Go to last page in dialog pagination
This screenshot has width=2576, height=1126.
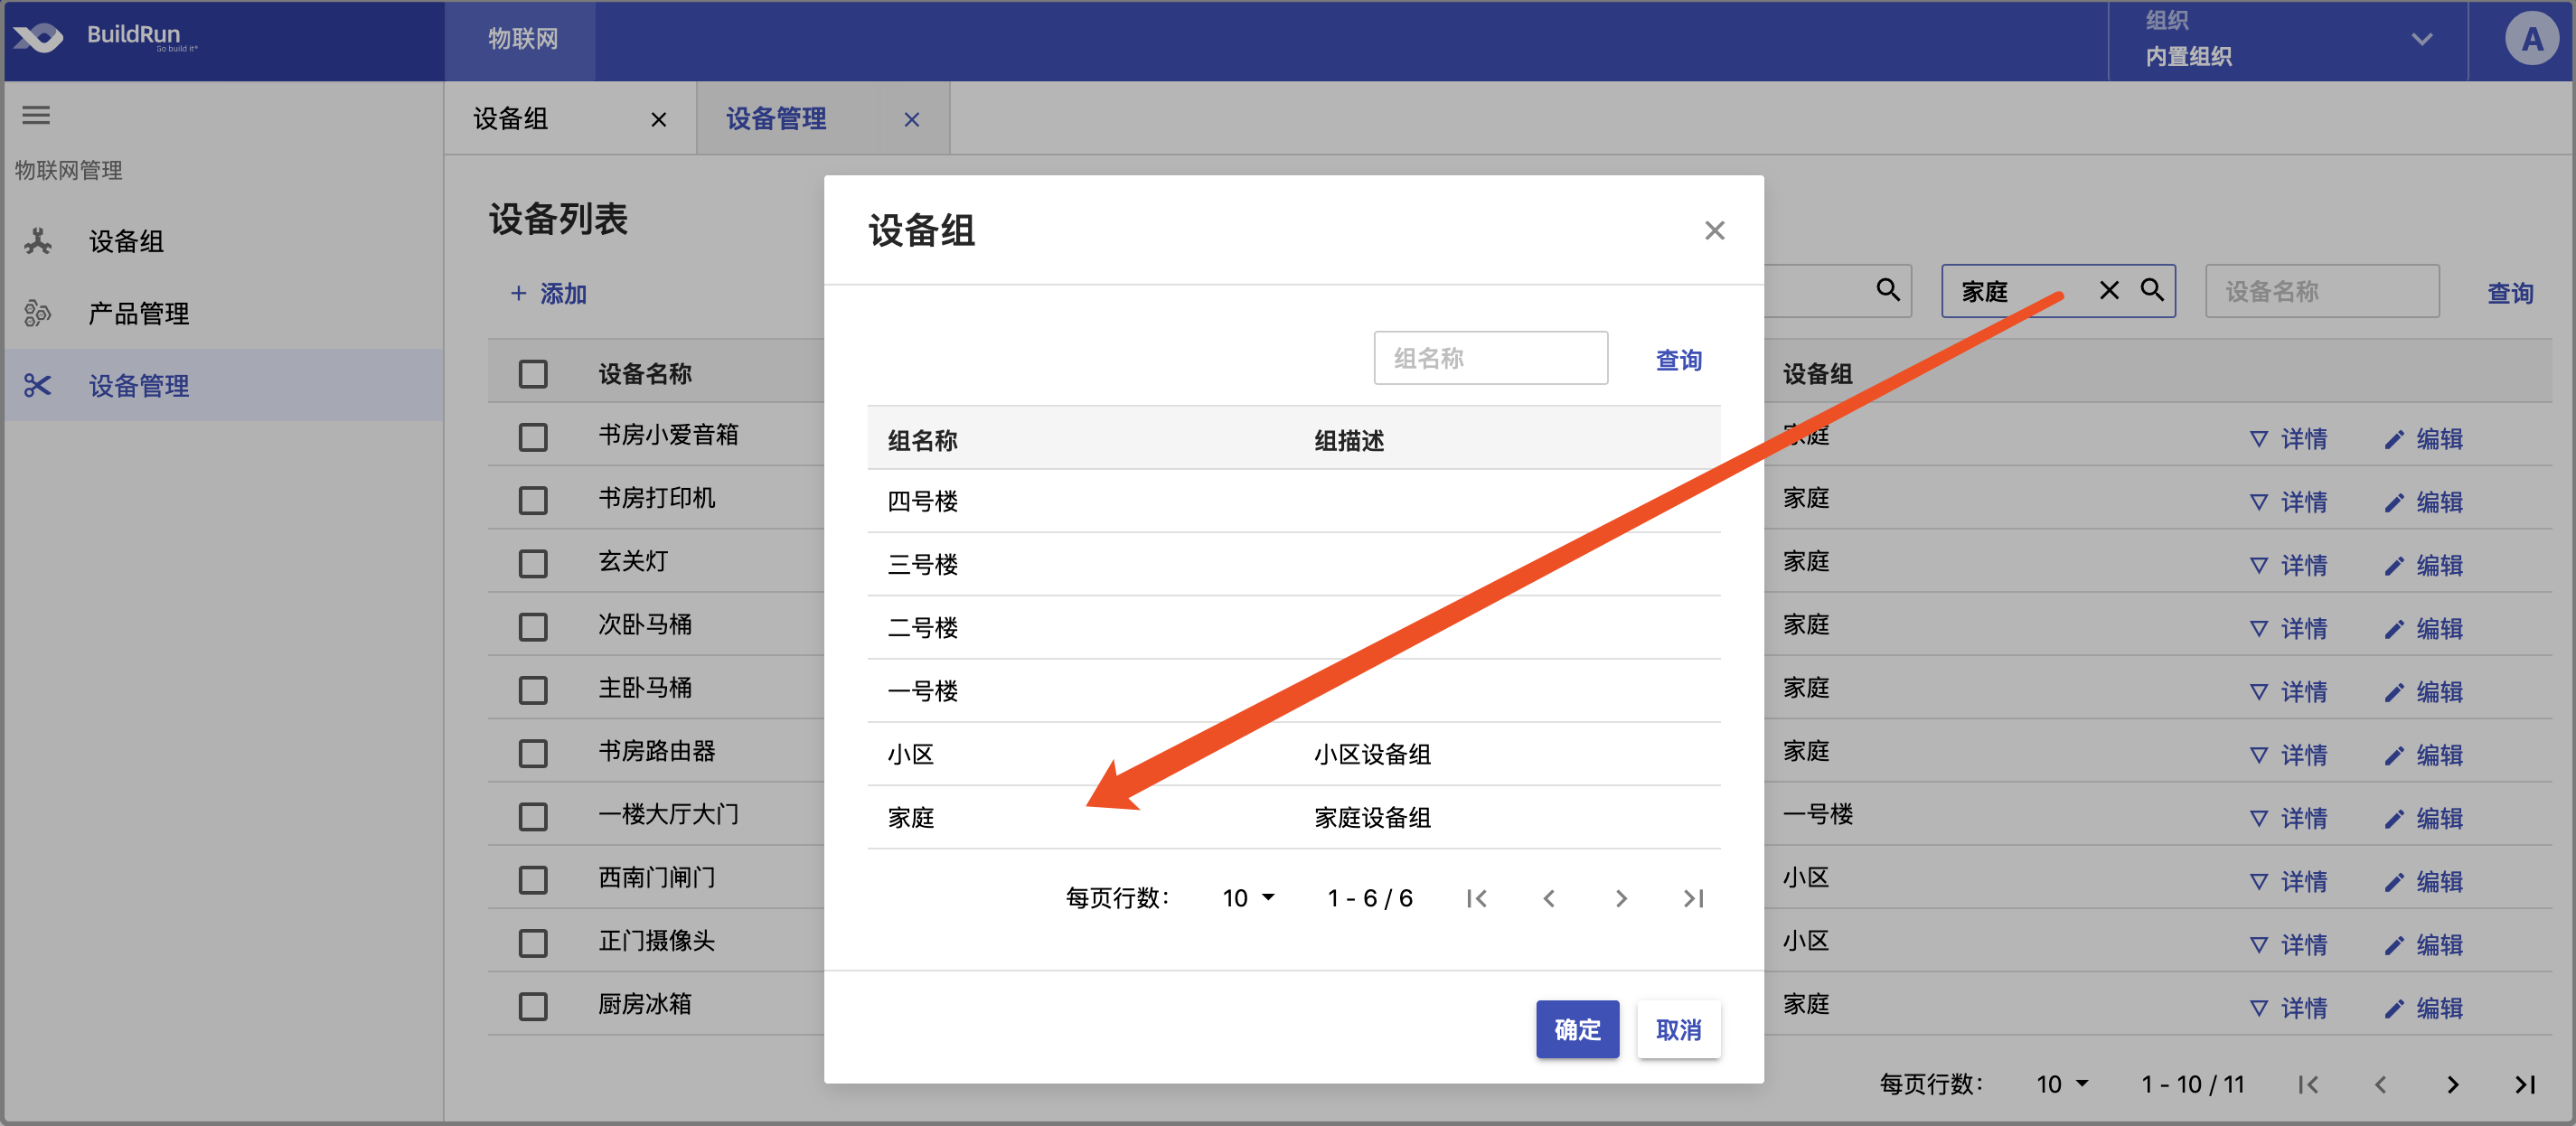click(1693, 899)
